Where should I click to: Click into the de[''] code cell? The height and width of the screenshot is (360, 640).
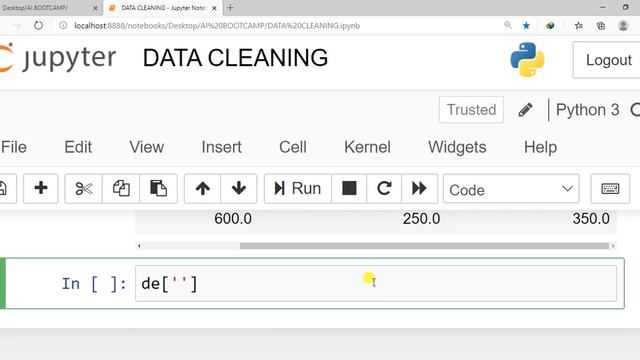point(376,283)
